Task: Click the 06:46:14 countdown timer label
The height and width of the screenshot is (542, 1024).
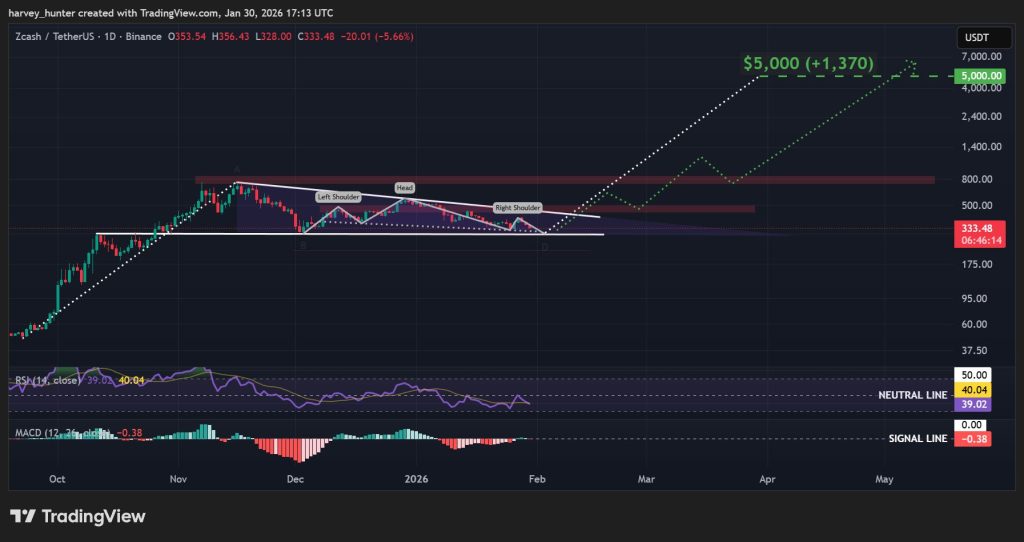Action: pos(979,240)
